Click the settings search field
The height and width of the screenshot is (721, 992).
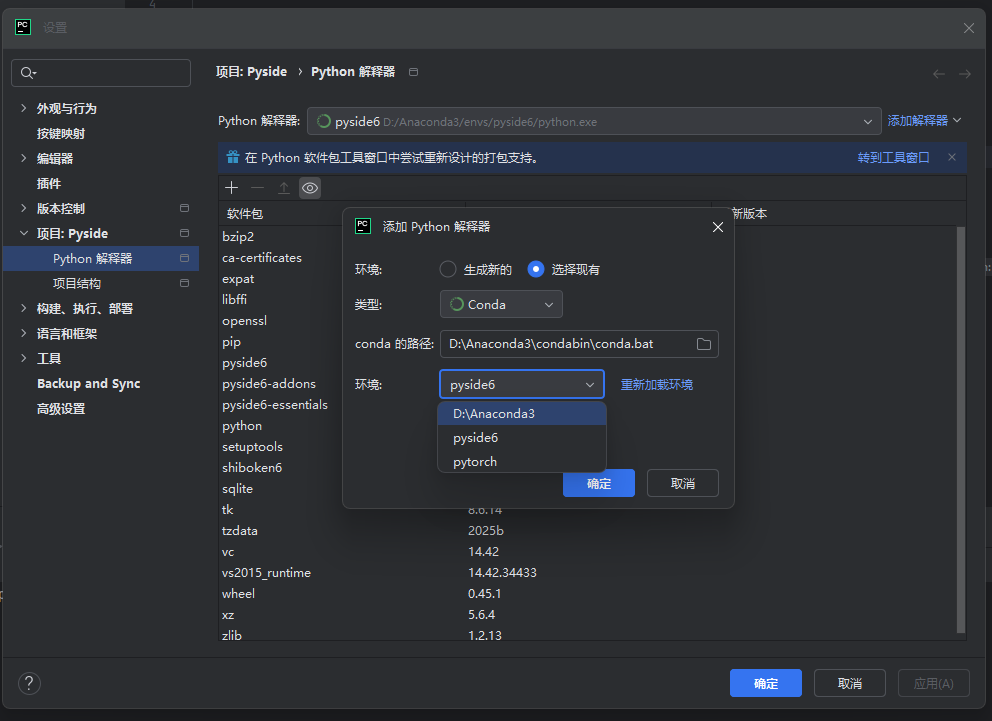pyautogui.click(x=101, y=73)
